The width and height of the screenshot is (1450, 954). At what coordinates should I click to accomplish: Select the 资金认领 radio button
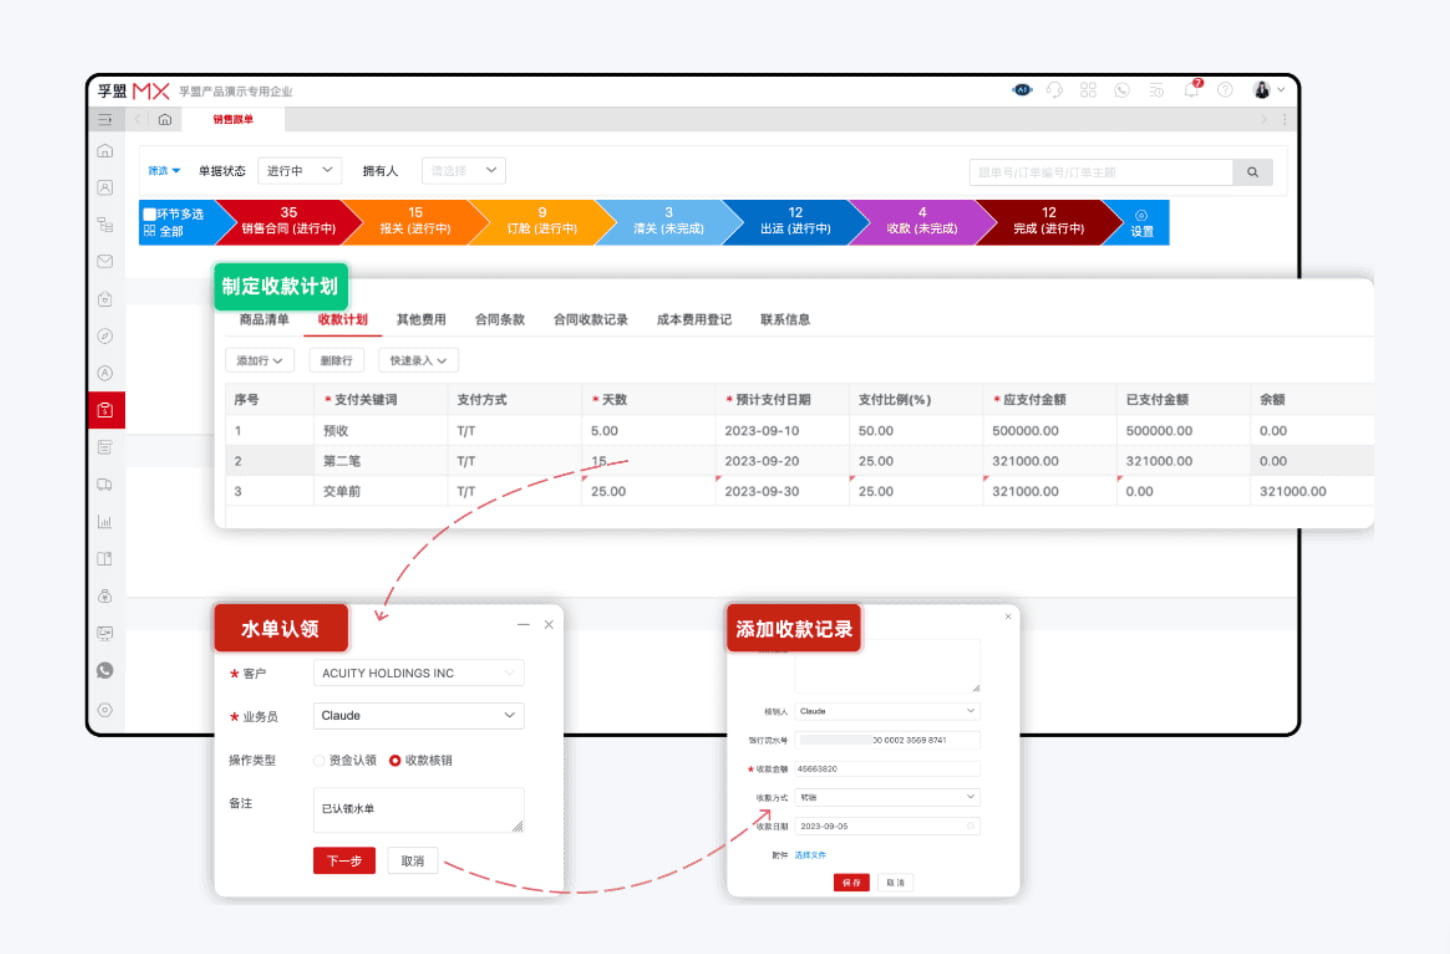click(x=317, y=760)
